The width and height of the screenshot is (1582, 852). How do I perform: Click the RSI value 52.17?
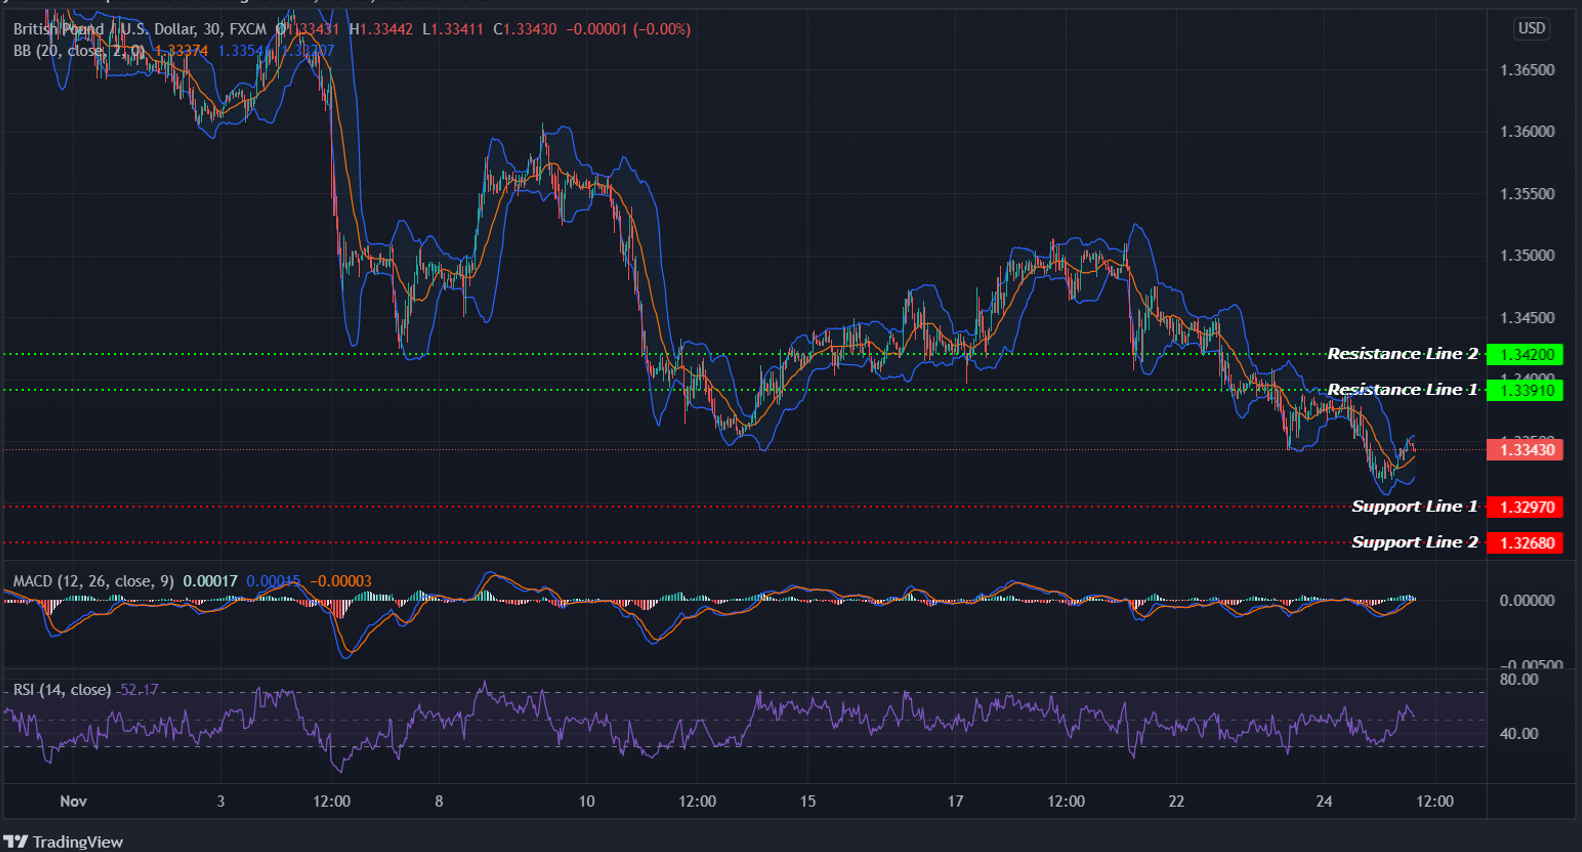coord(139,690)
